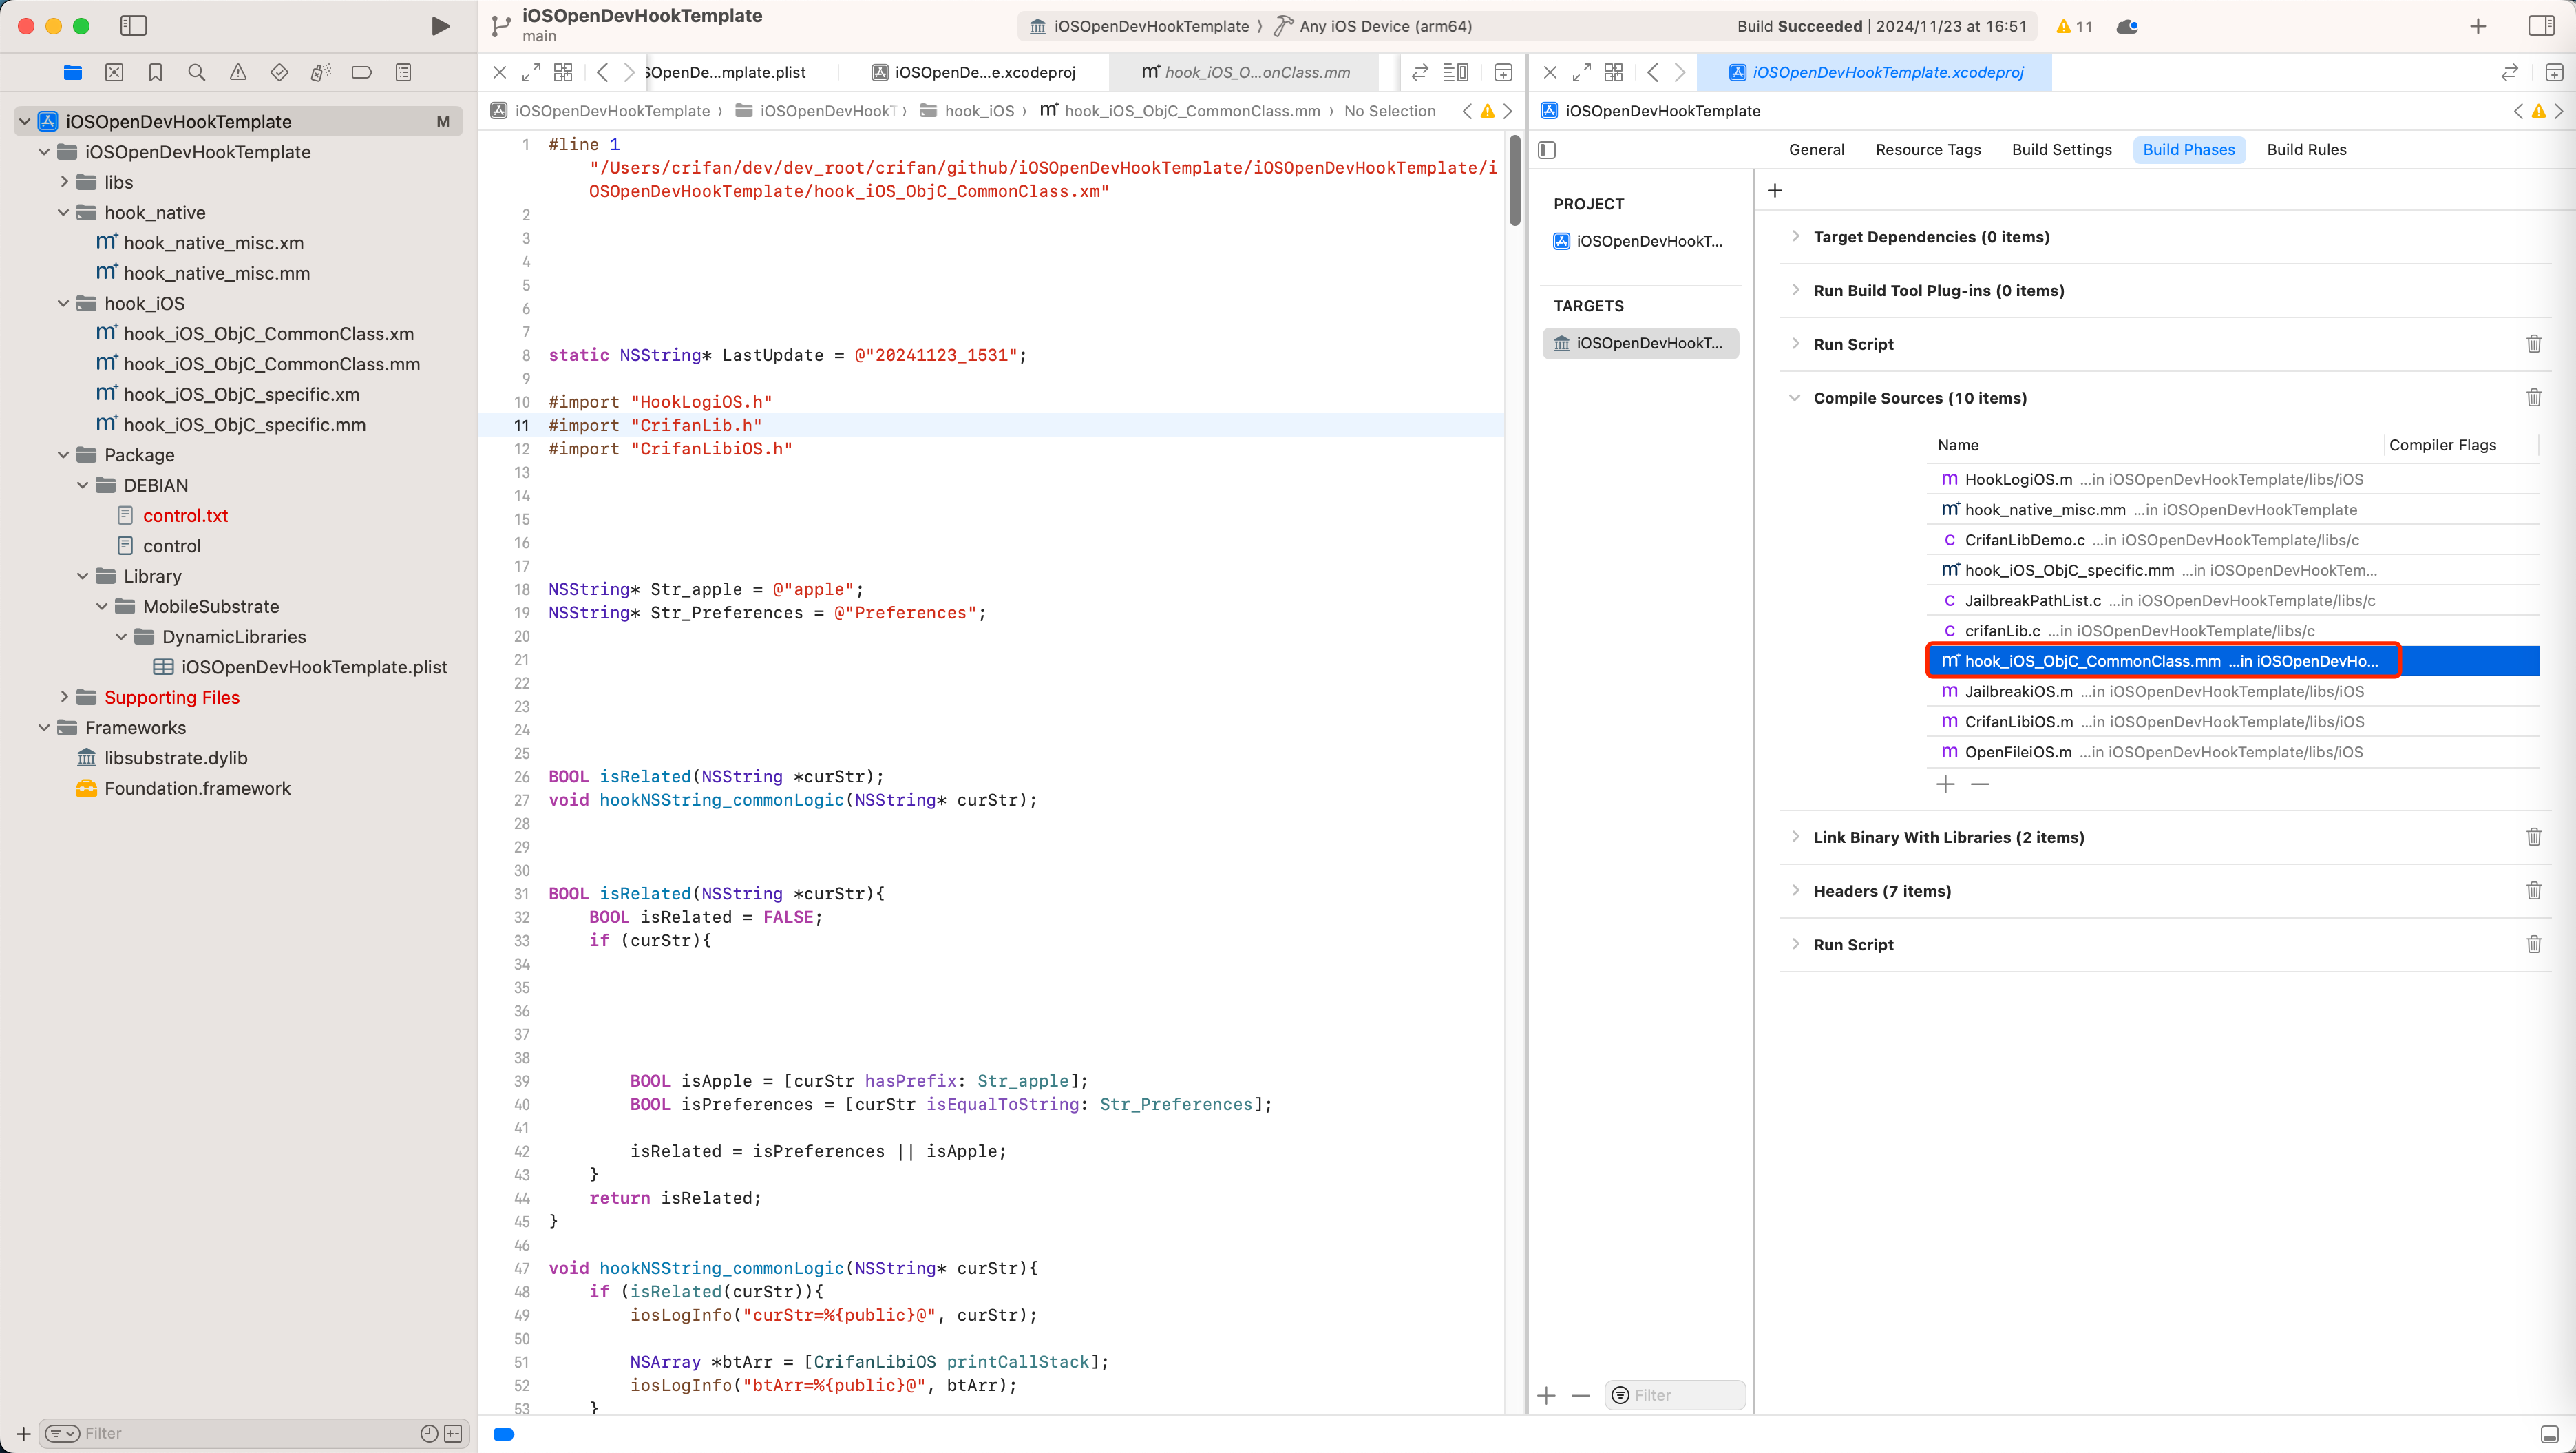
Task: Collapse the Compile Sources section
Action: [x=1795, y=397]
